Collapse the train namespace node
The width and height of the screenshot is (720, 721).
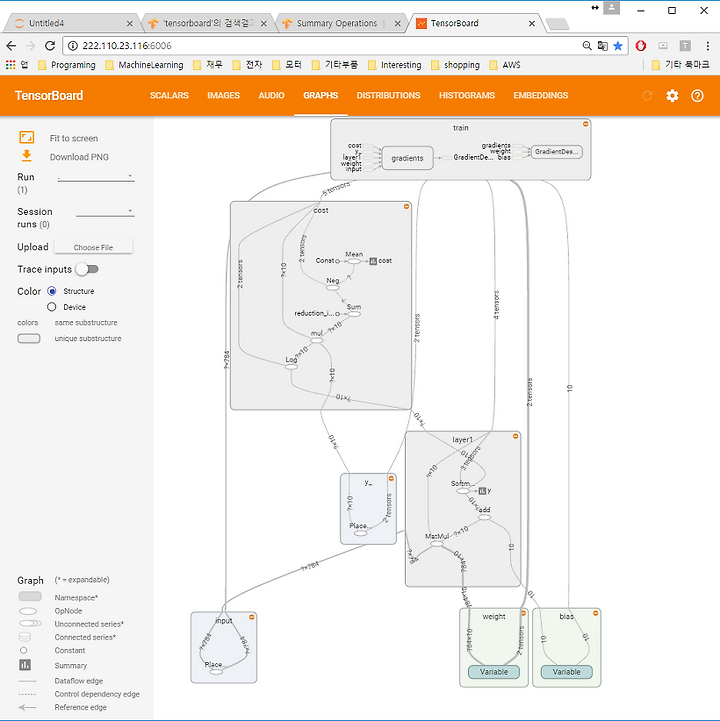click(x=585, y=124)
